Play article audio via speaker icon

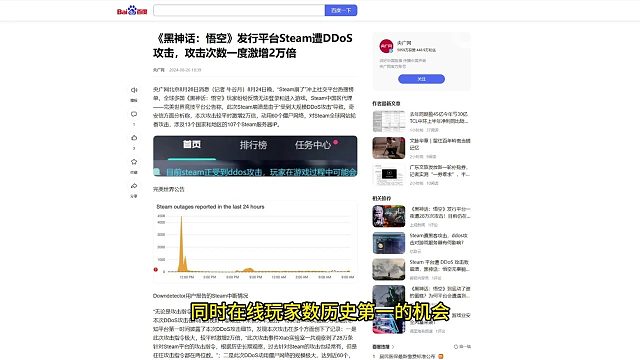click(134, 90)
